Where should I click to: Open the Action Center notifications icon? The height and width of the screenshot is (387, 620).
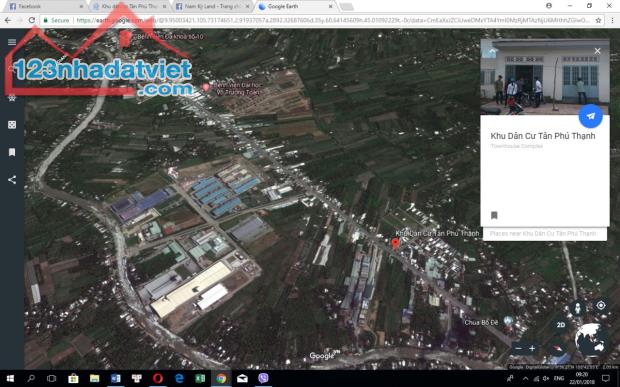point(606,378)
